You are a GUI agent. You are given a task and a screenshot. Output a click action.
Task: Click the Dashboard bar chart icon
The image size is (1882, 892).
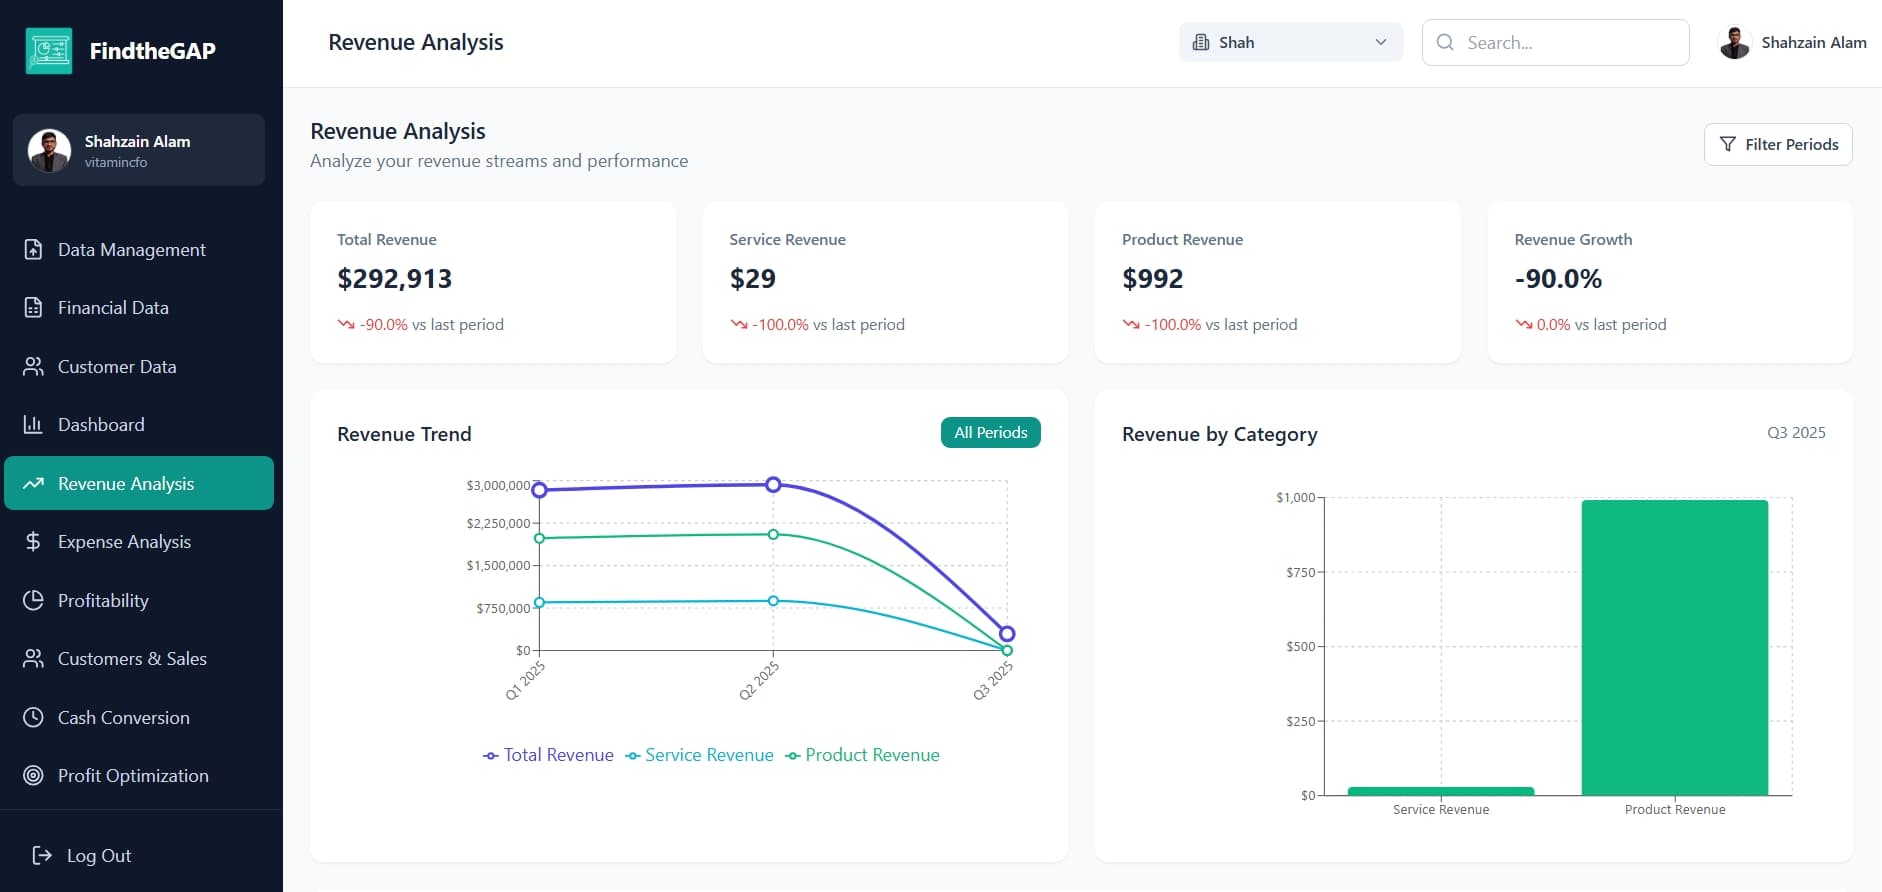[x=33, y=425]
